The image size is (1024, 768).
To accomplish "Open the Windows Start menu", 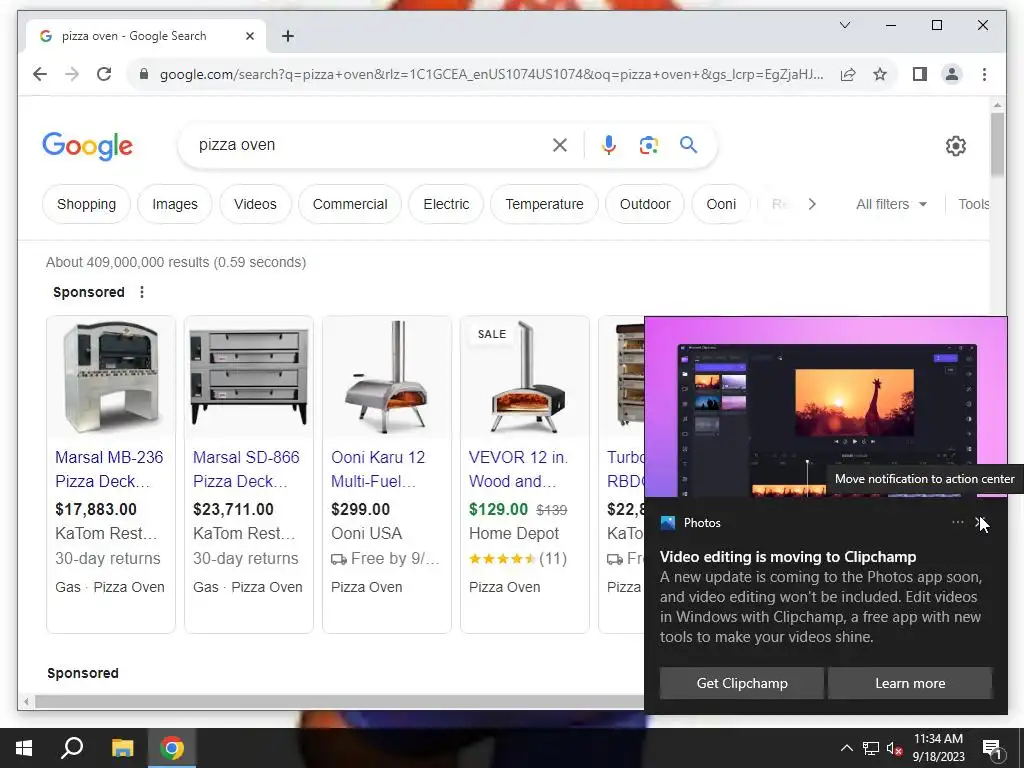I will point(24,748).
